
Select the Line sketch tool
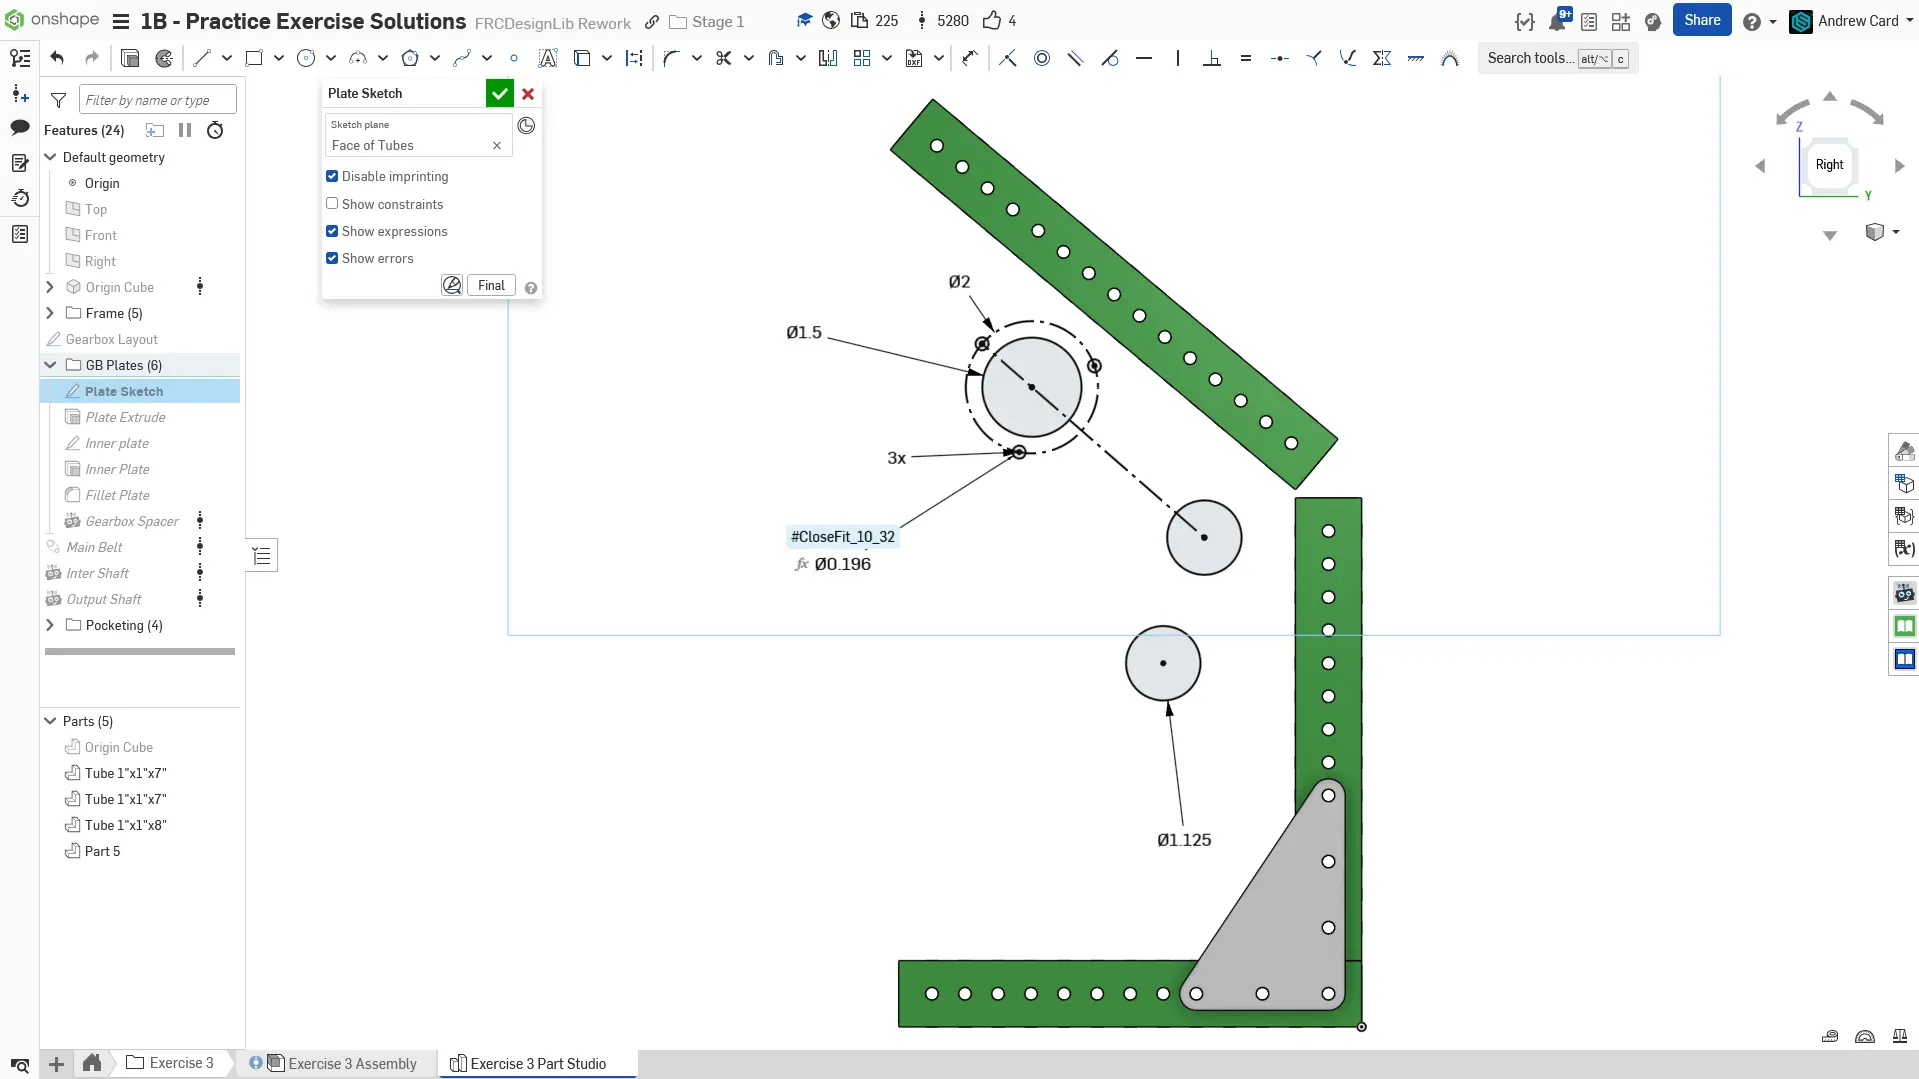click(202, 58)
